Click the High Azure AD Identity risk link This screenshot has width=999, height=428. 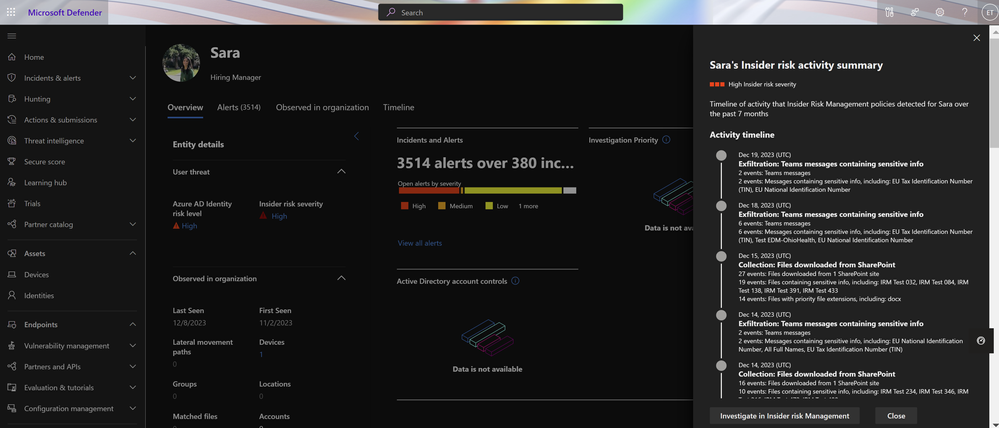(189, 226)
